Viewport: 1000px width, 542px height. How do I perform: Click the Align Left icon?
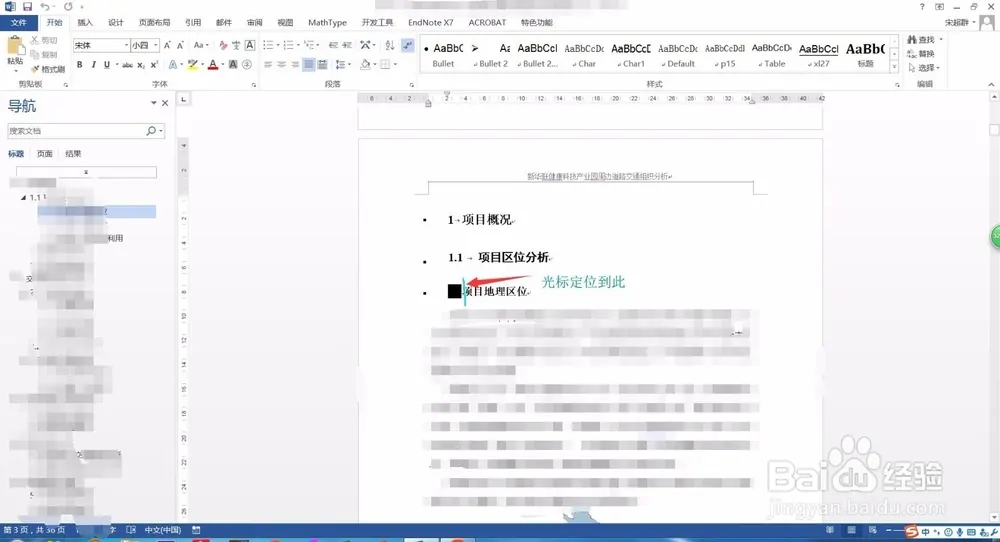pyautogui.click(x=268, y=64)
